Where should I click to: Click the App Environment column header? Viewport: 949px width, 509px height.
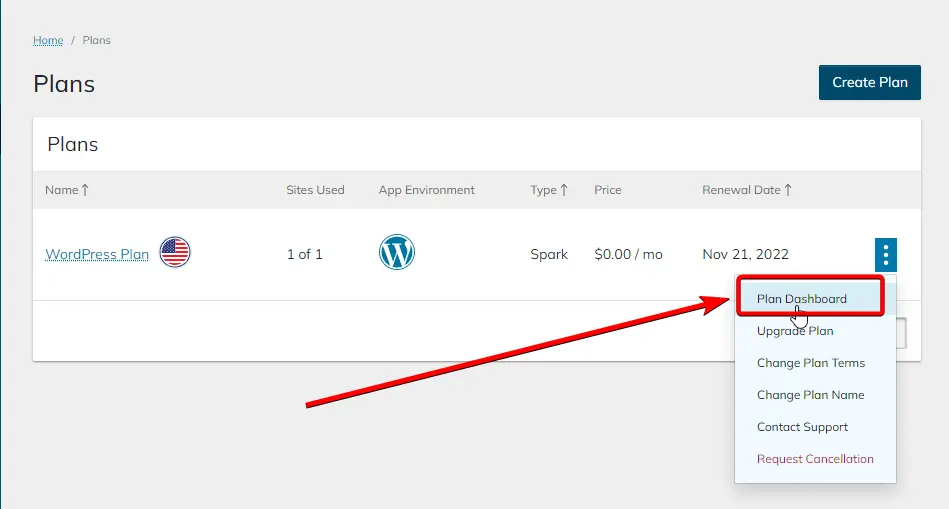coord(426,190)
